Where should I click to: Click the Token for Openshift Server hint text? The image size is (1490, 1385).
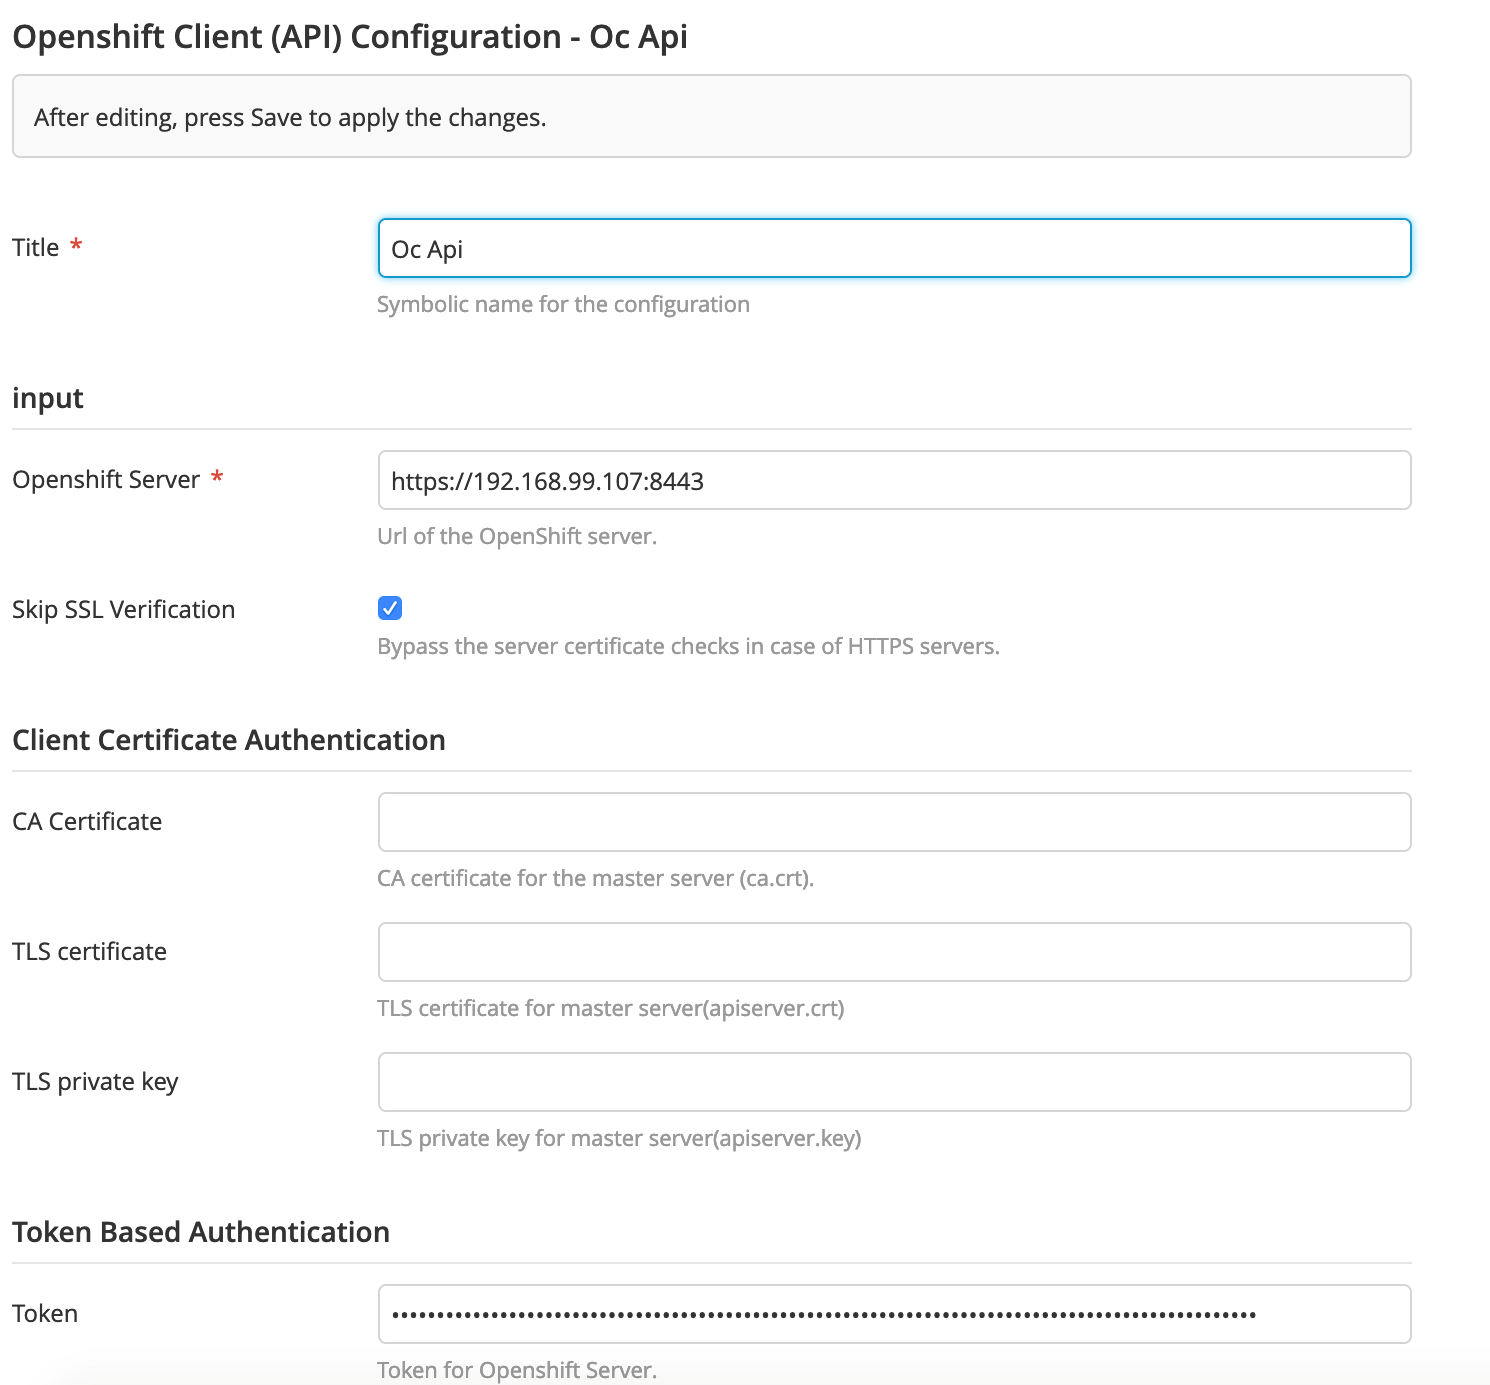click(517, 1370)
